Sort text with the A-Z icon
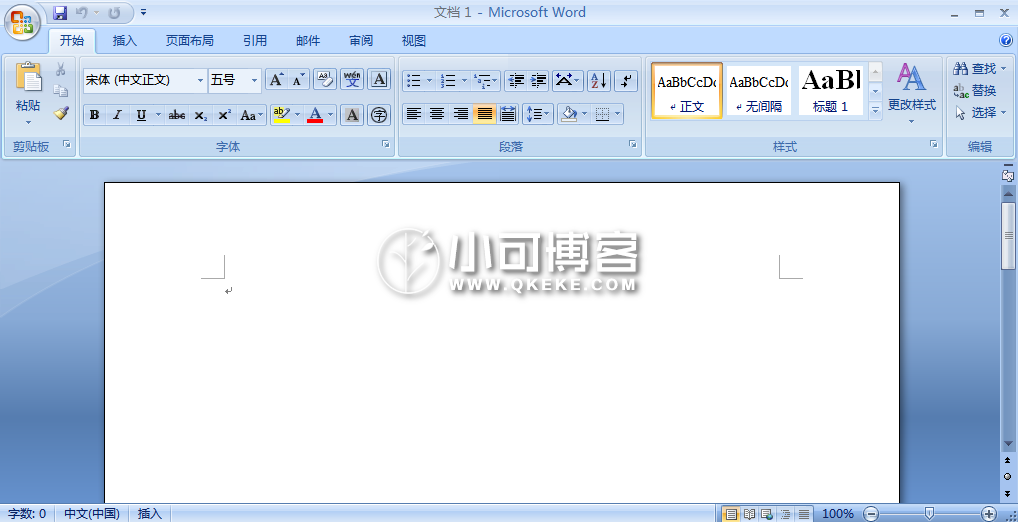 click(x=599, y=81)
